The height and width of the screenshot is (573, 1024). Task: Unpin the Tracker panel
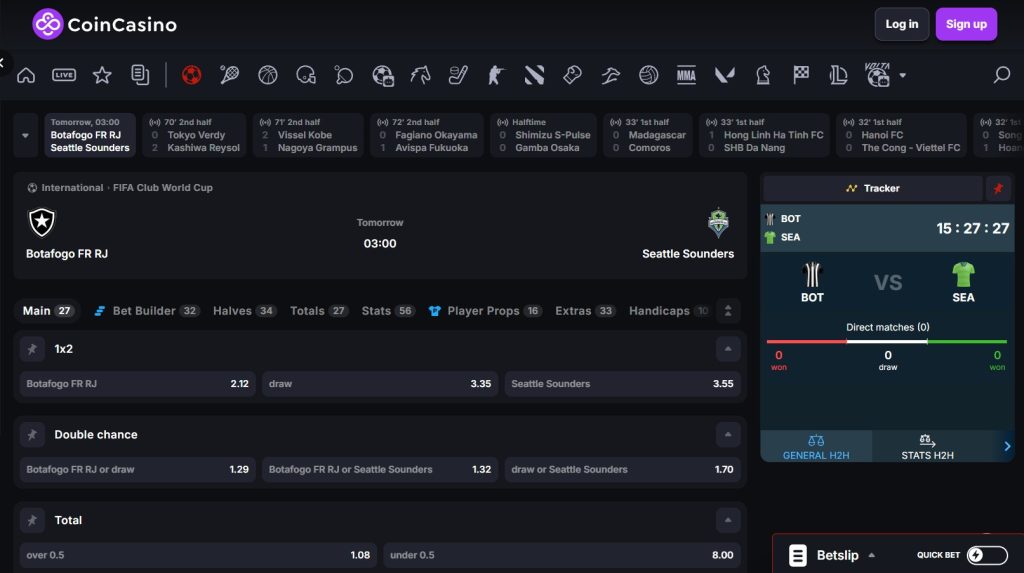pos(998,188)
